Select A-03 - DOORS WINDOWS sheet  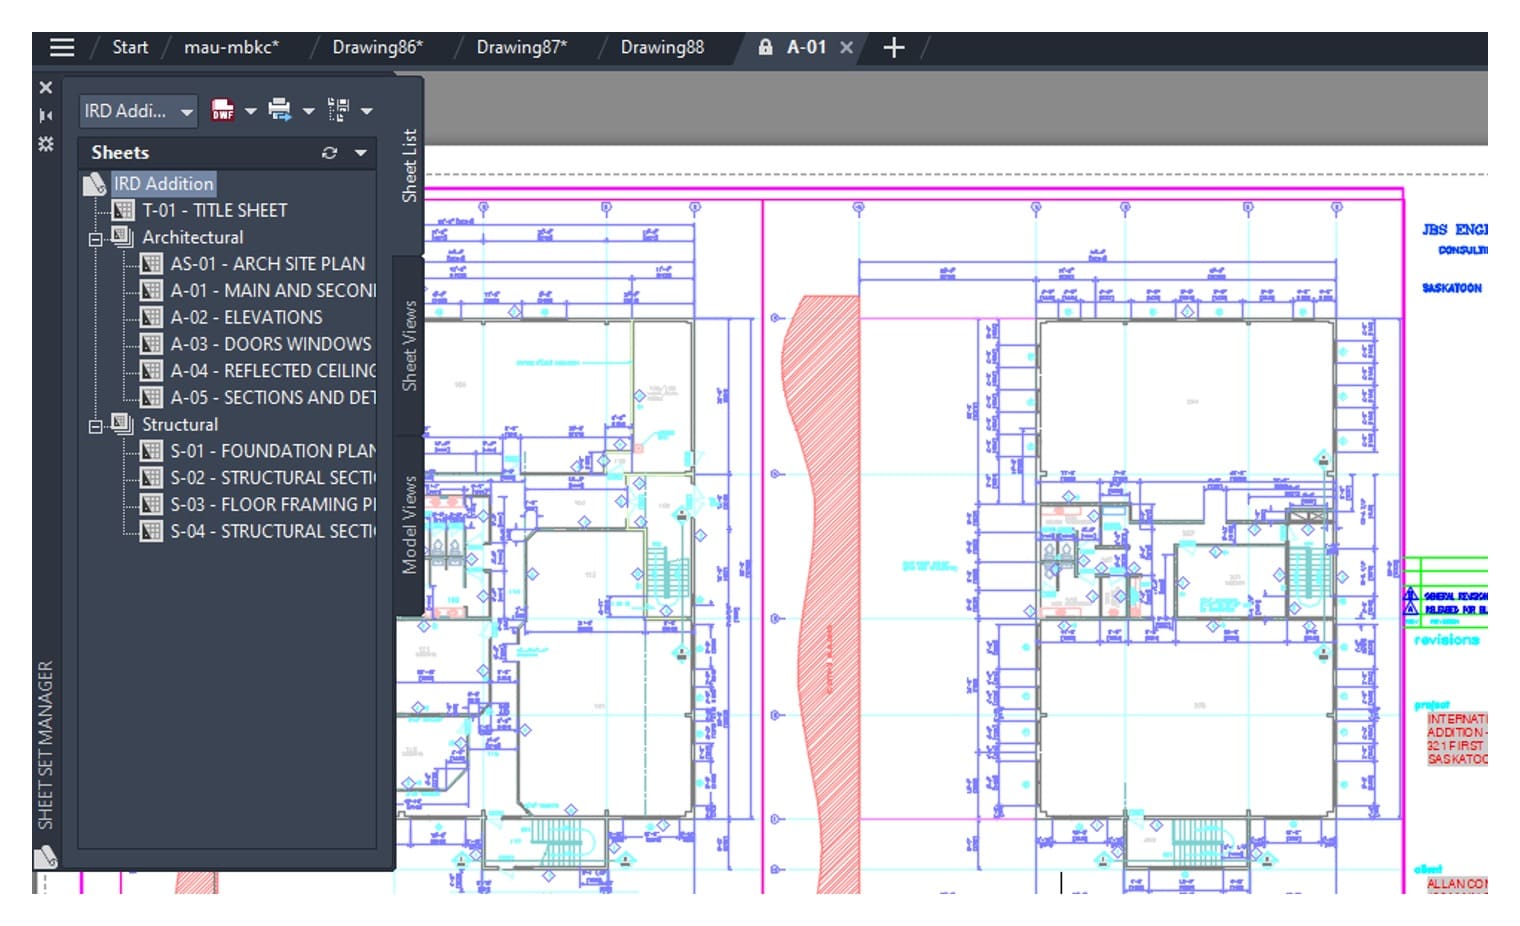point(270,345)
